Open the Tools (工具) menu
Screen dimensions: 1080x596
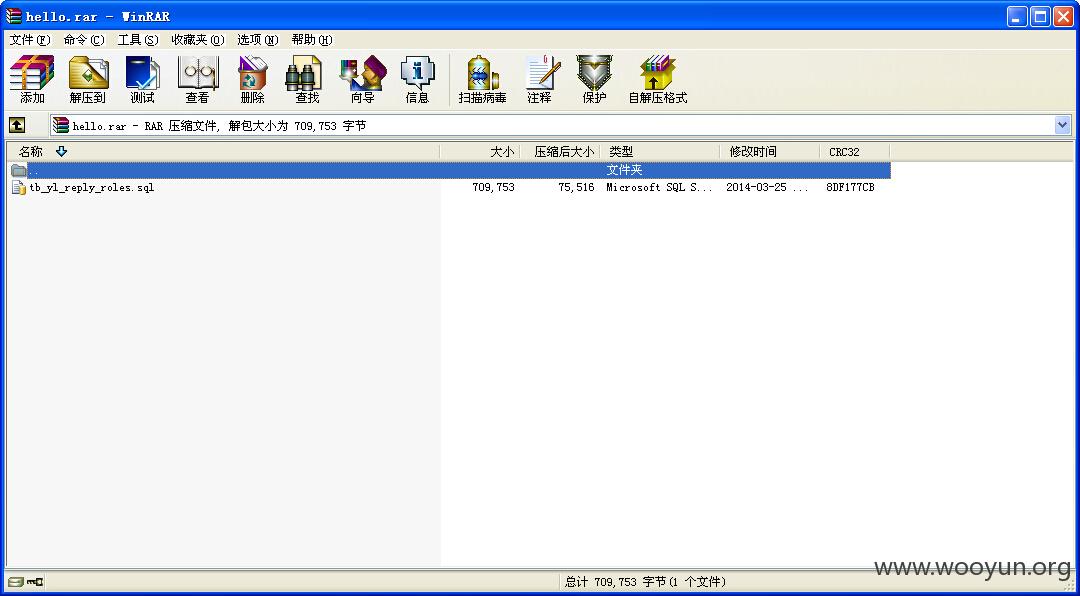(137, 40)
